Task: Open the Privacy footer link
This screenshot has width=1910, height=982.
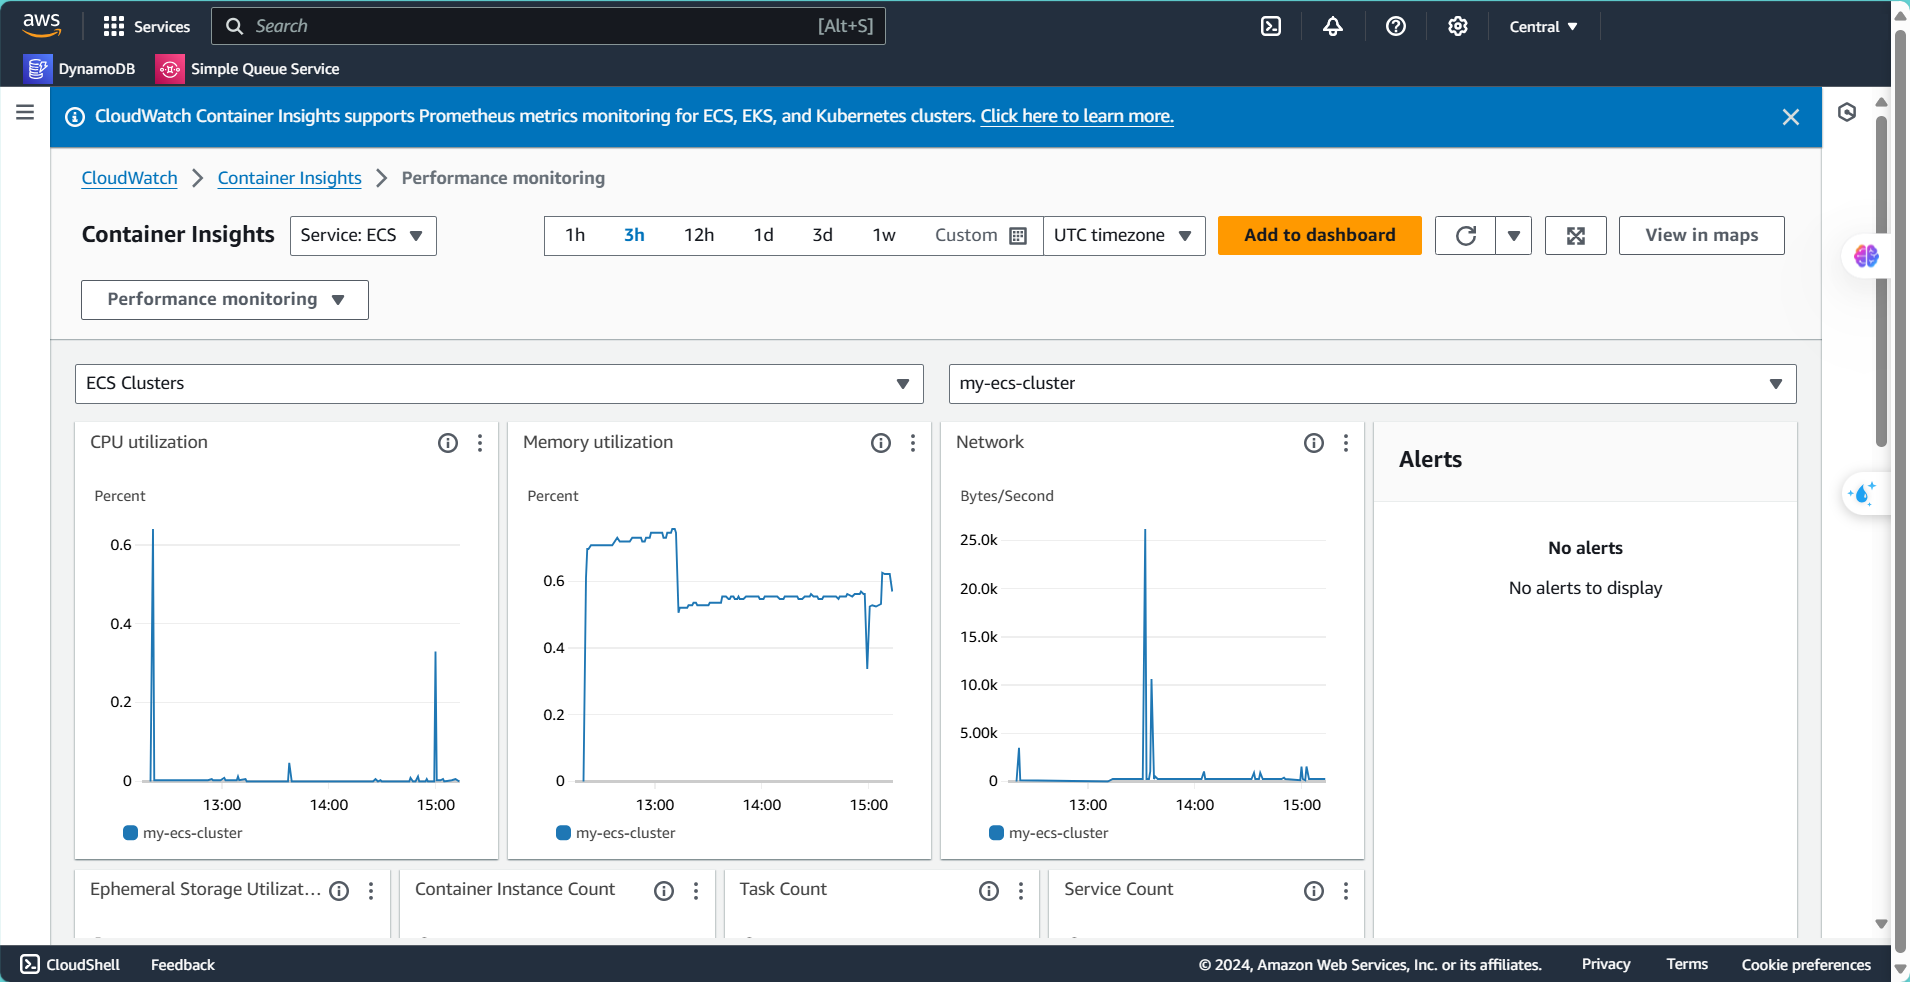Action: 1606,964
